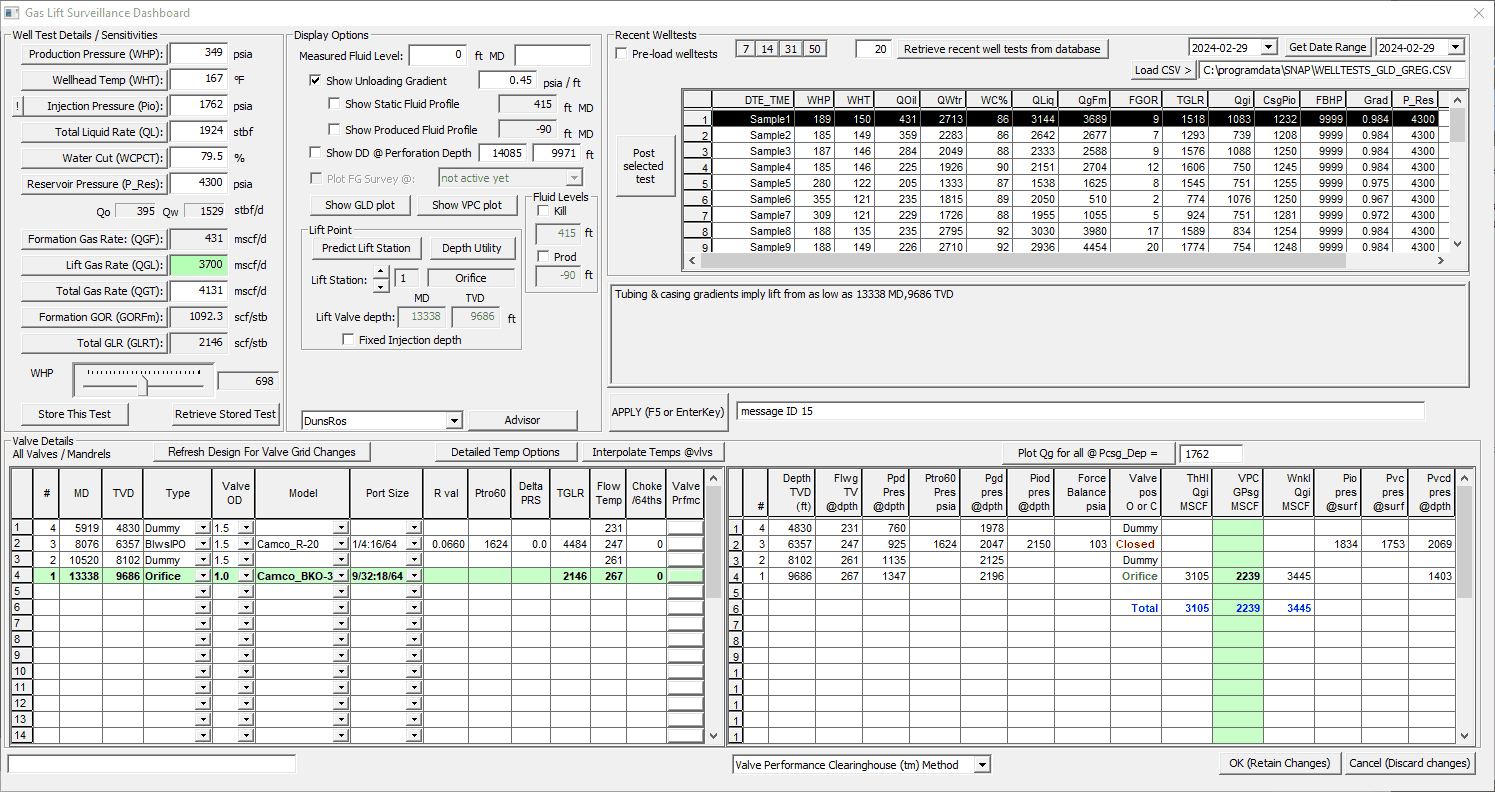The height and width of the screenshot is (792, 1495).
Task: Open the Valve Performance Clearinghouse Method dropdown
Action: pyautogui.click(x=982, y=764)
